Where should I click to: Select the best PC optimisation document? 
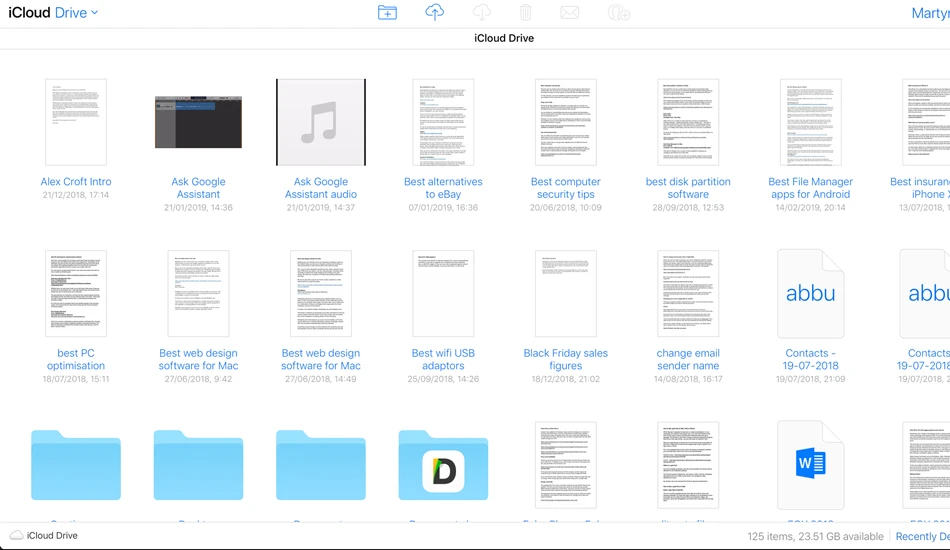click(76, 294)
